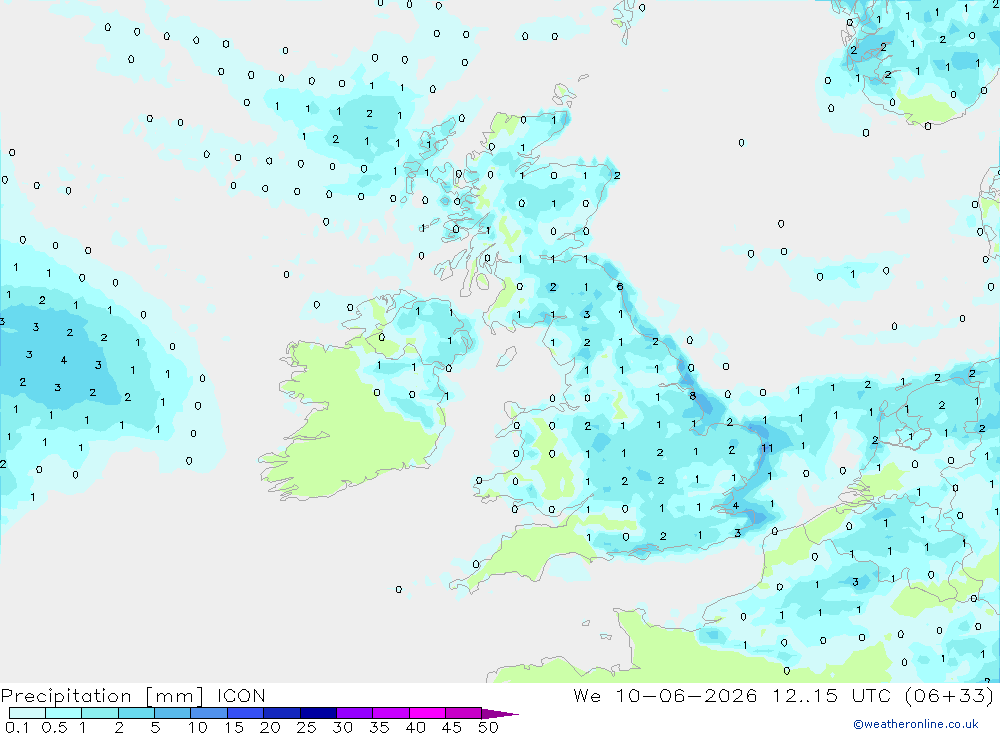This screenshot has width=1000, height=733.
Task: Click the "35" legend scale label
Action: 379,727
